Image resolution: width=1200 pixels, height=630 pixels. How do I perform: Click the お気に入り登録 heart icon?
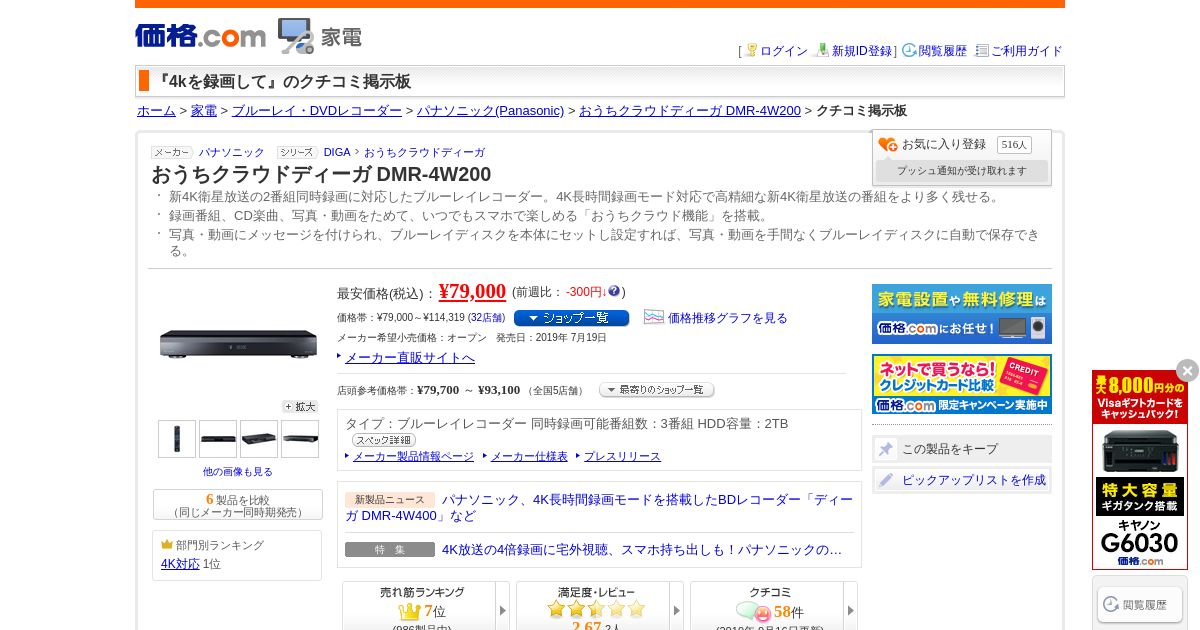coord(888,145)
